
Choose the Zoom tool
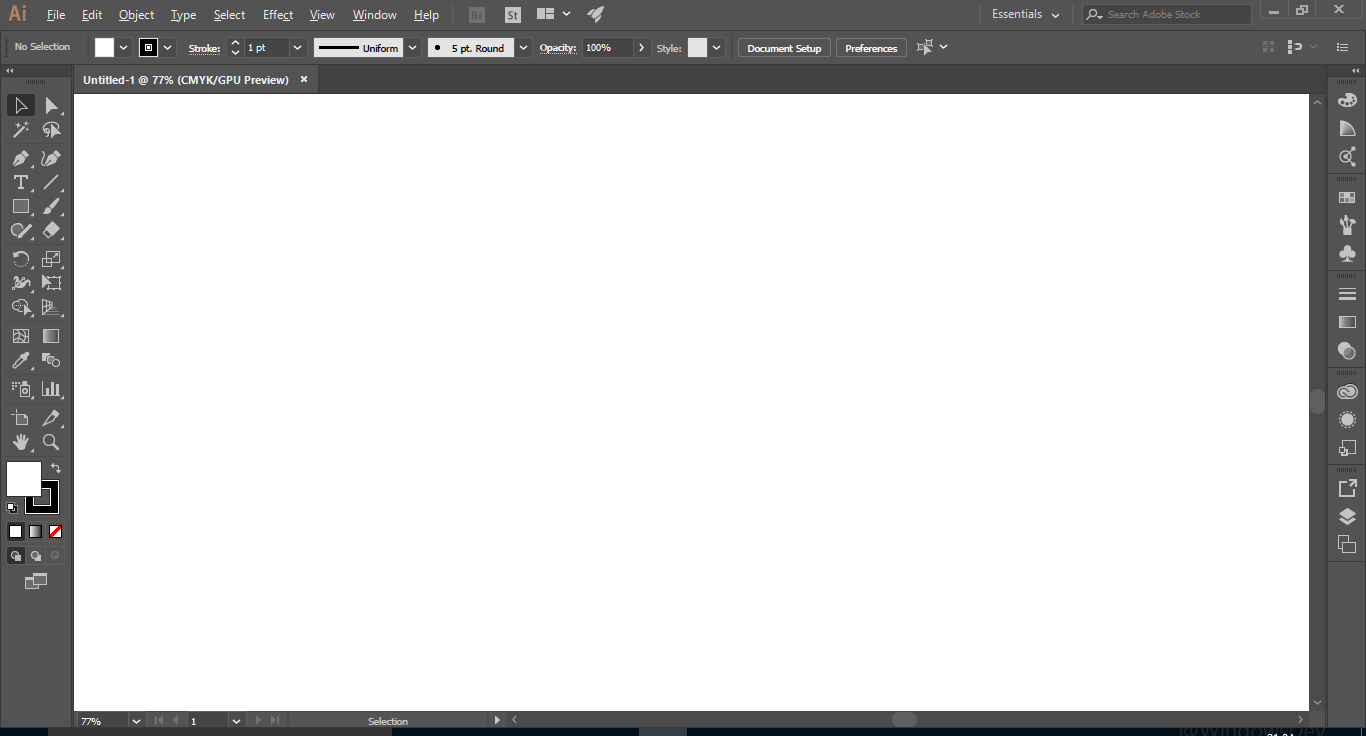click(x=51, y=442)
